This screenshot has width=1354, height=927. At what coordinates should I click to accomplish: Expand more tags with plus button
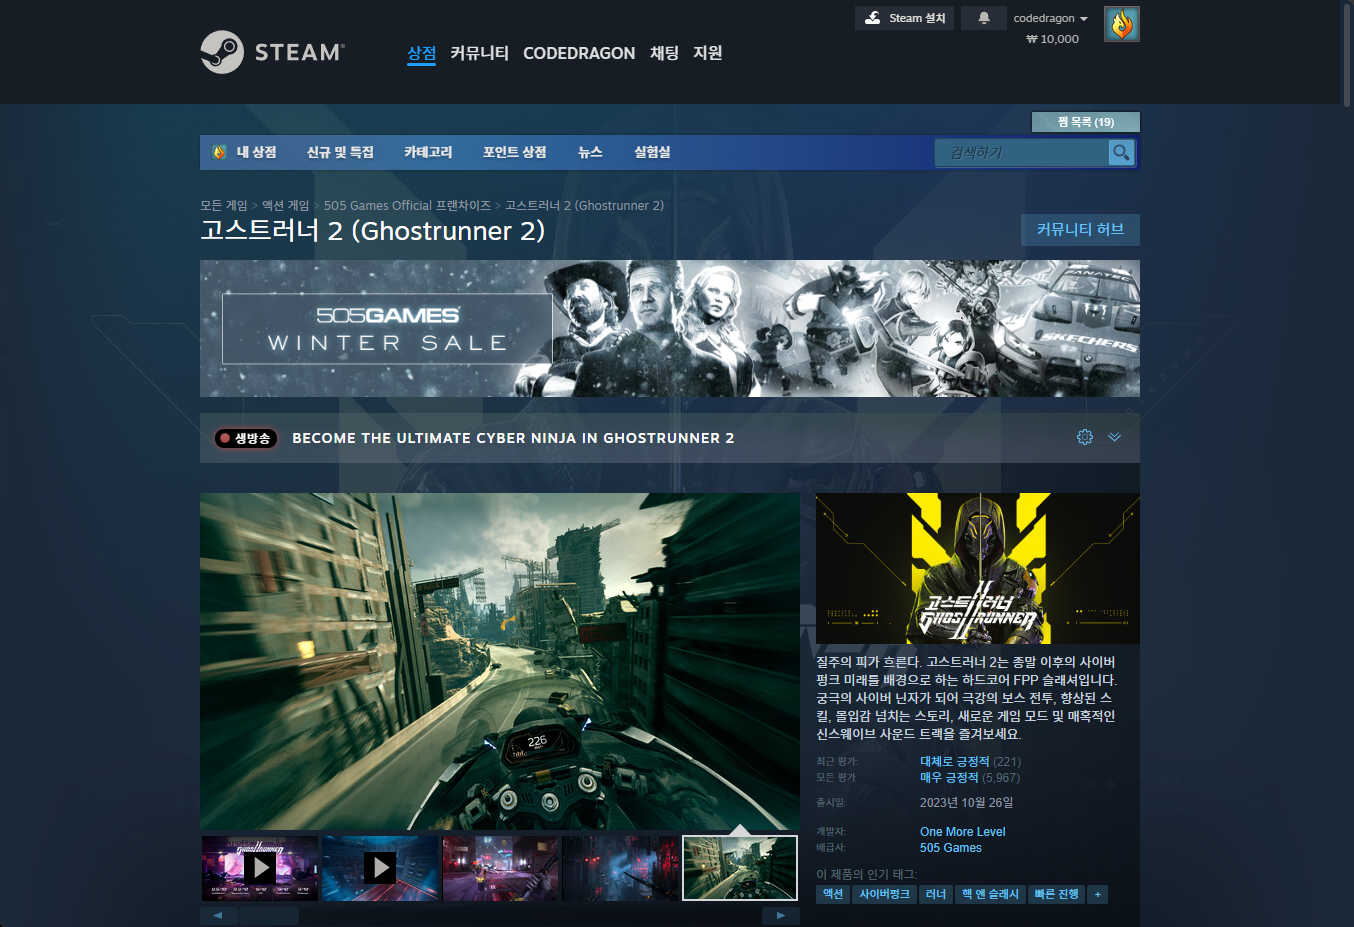[x=1098, y=894]
